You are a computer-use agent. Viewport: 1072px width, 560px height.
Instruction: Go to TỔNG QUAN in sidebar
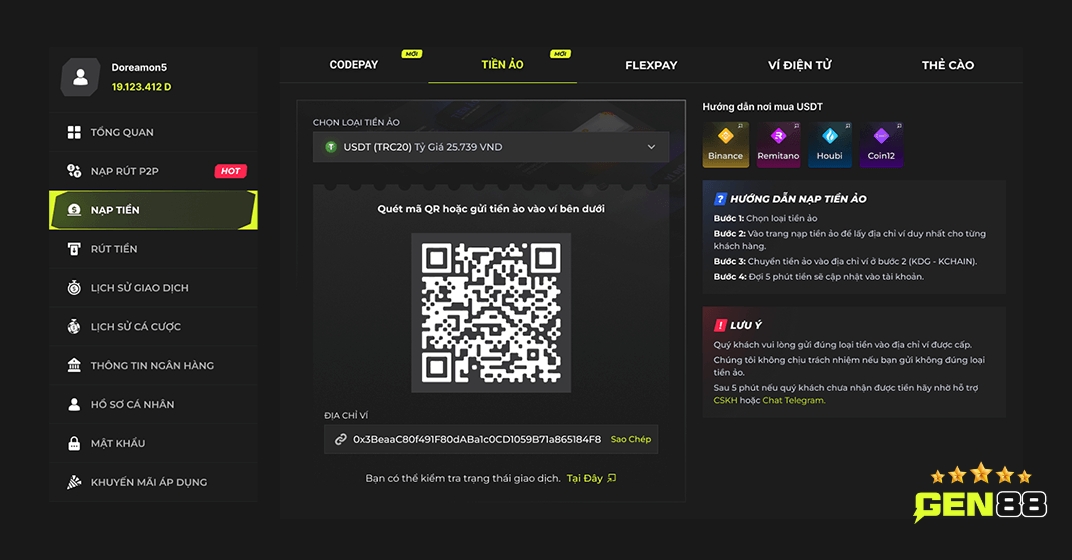pos(153,132)
